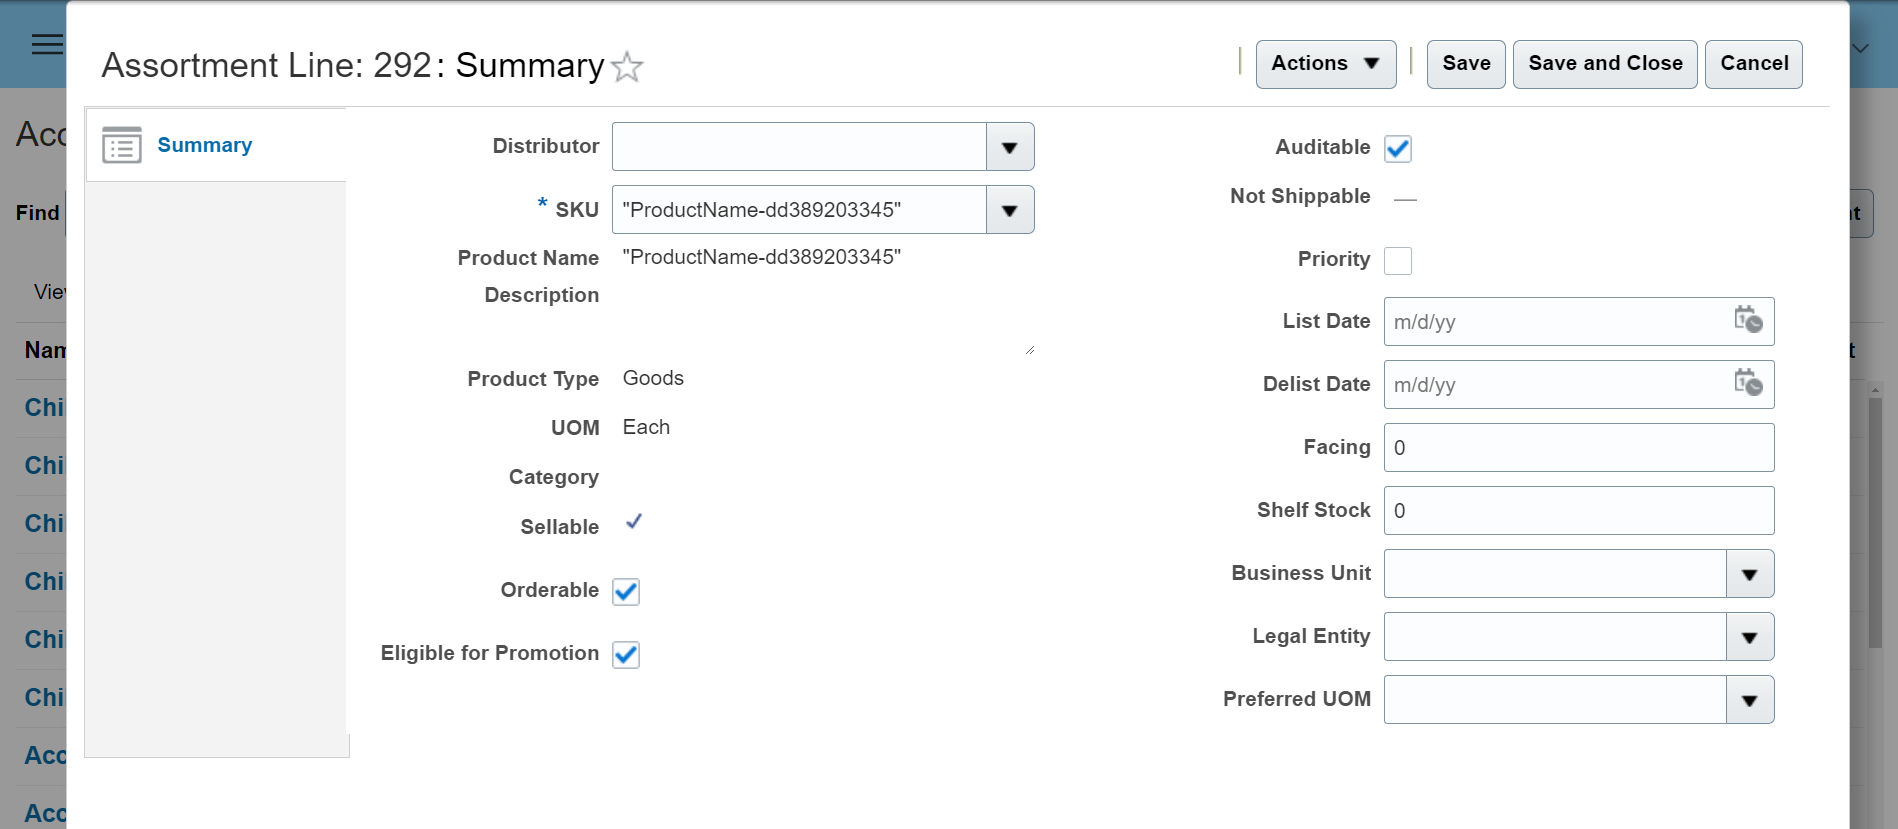The width and height of the screenshot is (1898, 829).
Task: Enable the Priority checkbox
Action: 1398,261
